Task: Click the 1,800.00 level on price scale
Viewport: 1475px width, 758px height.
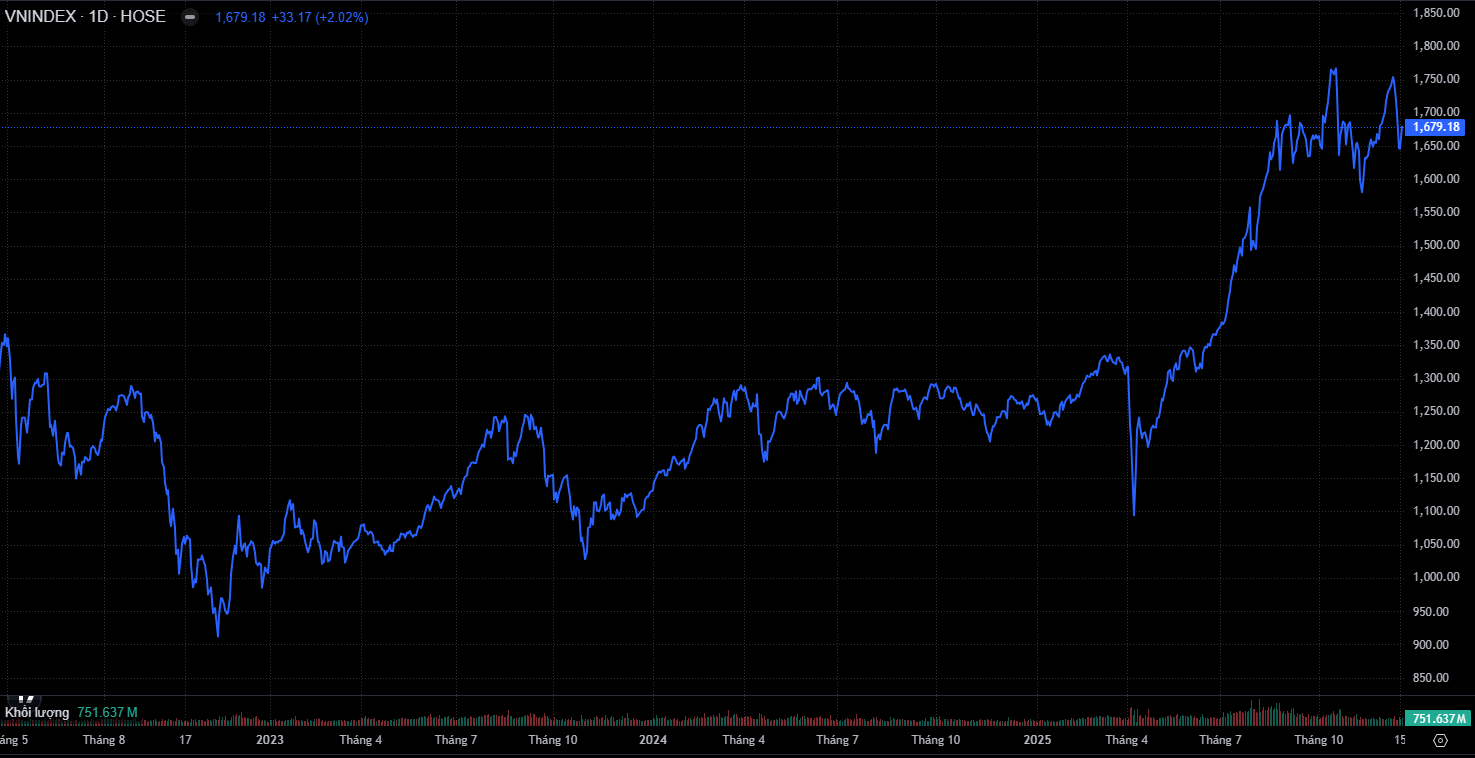Action: (x=1436, y=46)
